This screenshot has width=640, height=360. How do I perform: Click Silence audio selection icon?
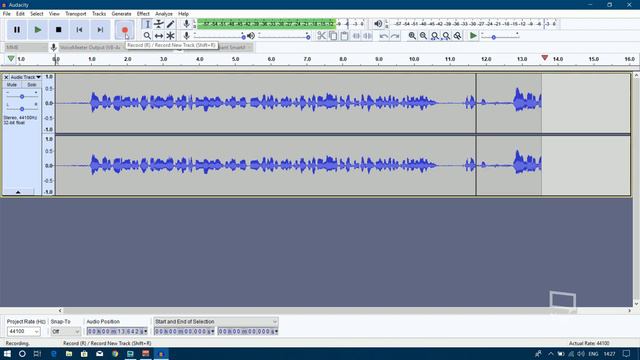tap(367, 36)
